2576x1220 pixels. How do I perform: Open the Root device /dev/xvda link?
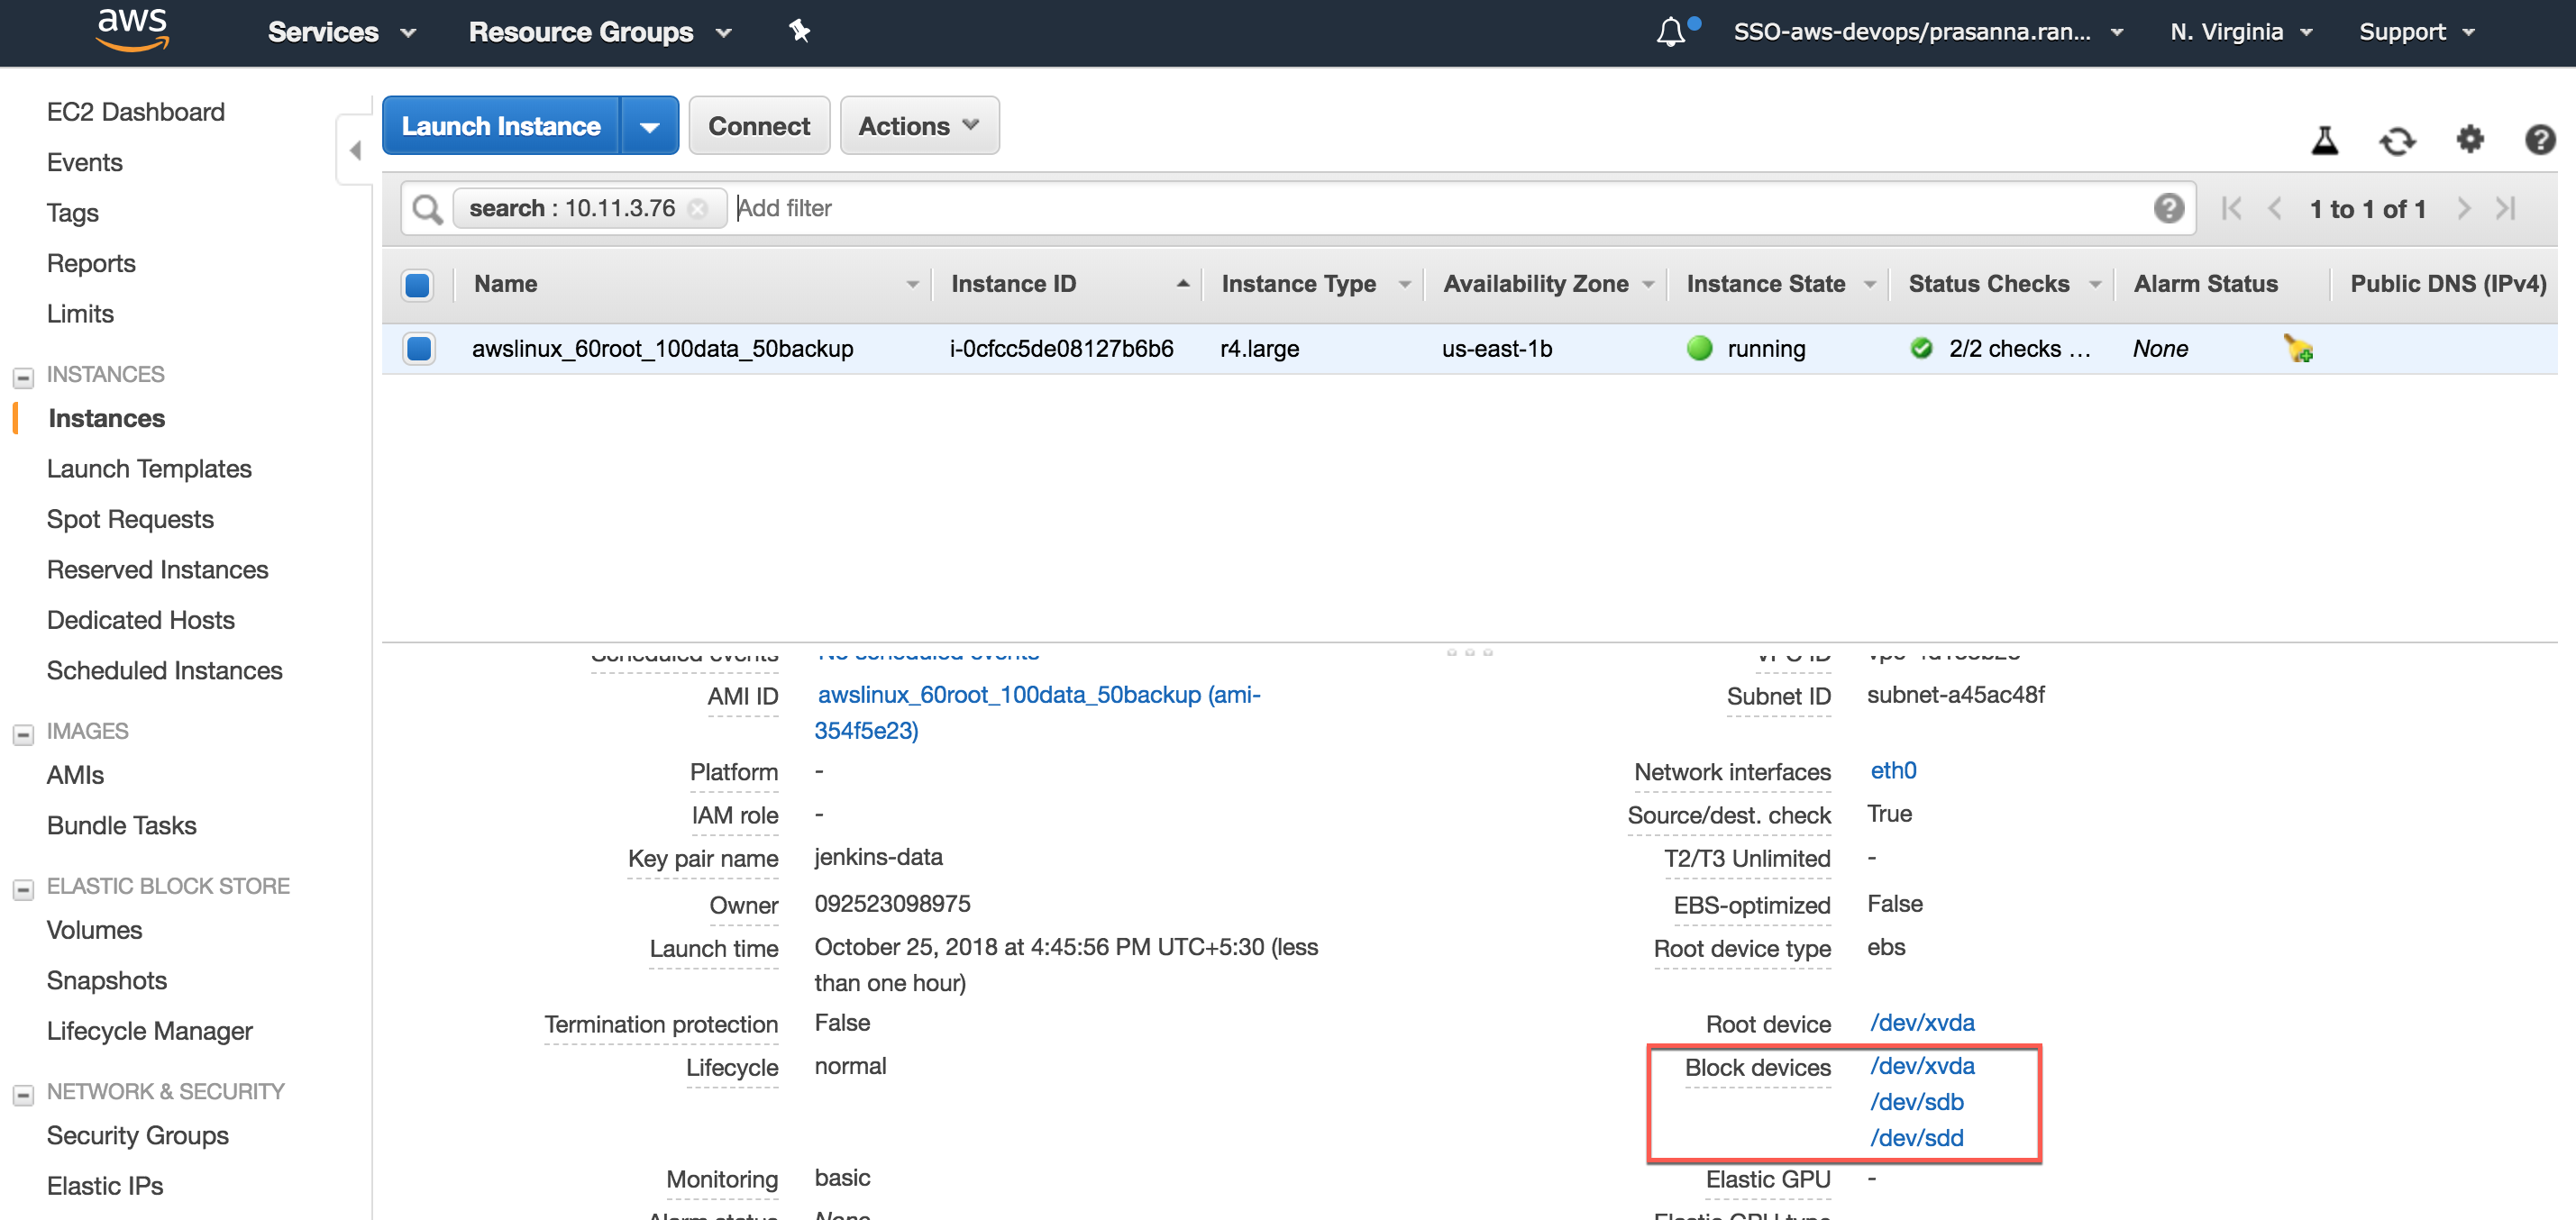pos(1922,1023)
